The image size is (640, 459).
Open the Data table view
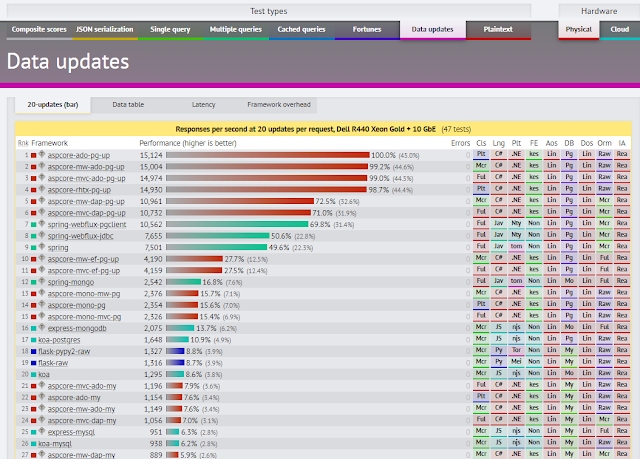[x=128, y=105]
